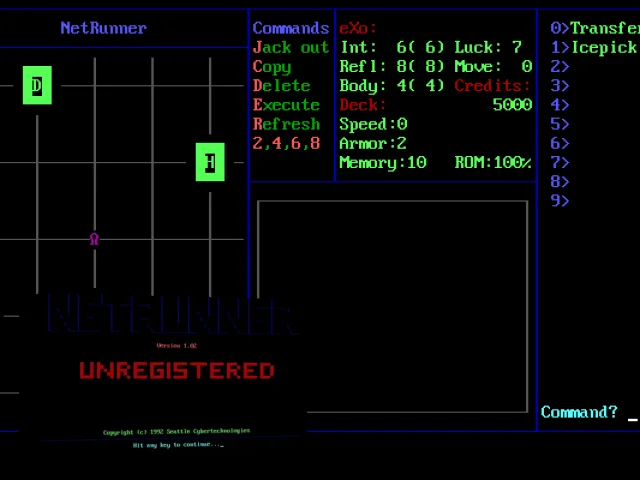Image resolution: width=640 pixels, height=480 pixels.
Task: Select the green D node on the grid
Action: (x=37, y=85)
